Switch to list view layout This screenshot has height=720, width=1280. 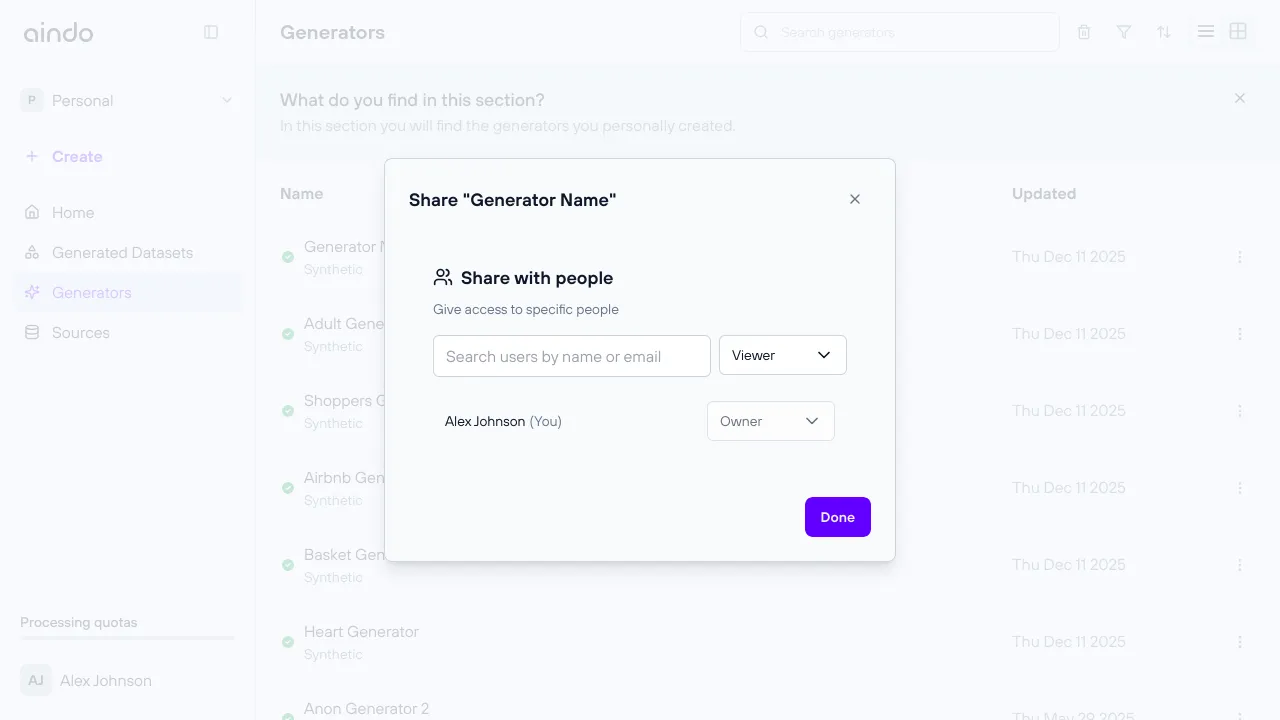pyautogui.click(x=1205, y=31)
